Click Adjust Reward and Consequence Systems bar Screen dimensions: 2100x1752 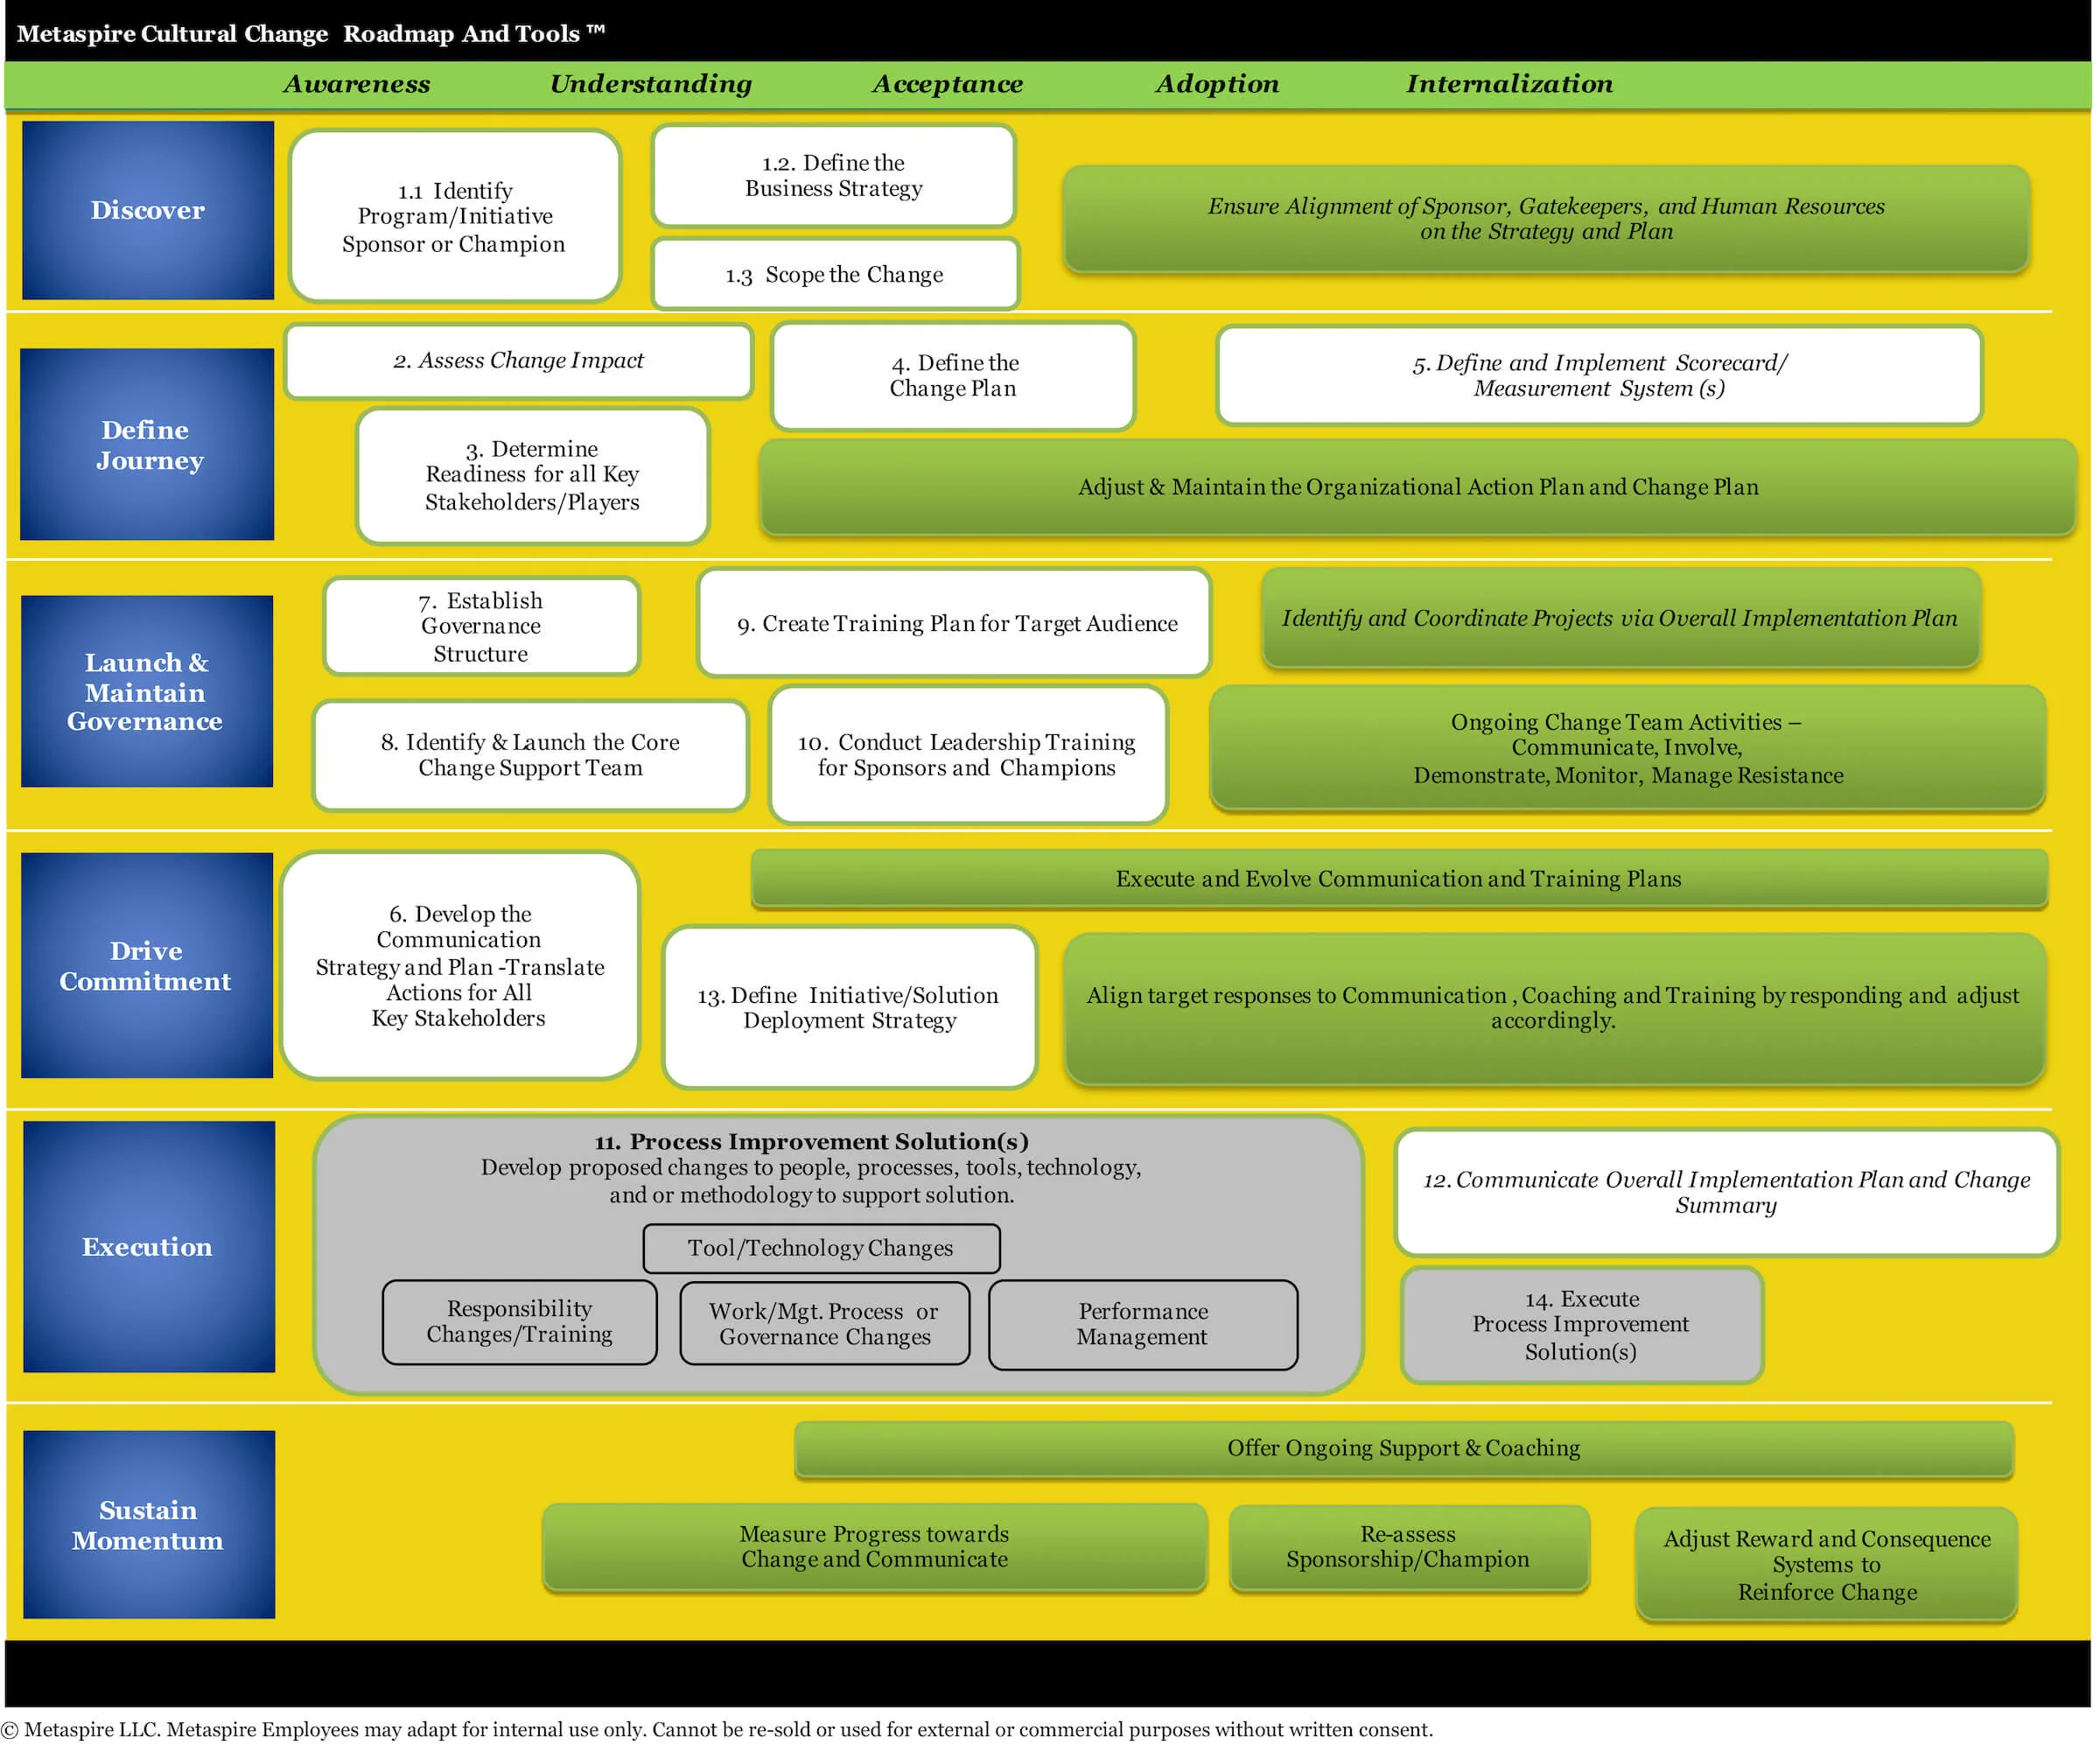tap(1826, 1564)
